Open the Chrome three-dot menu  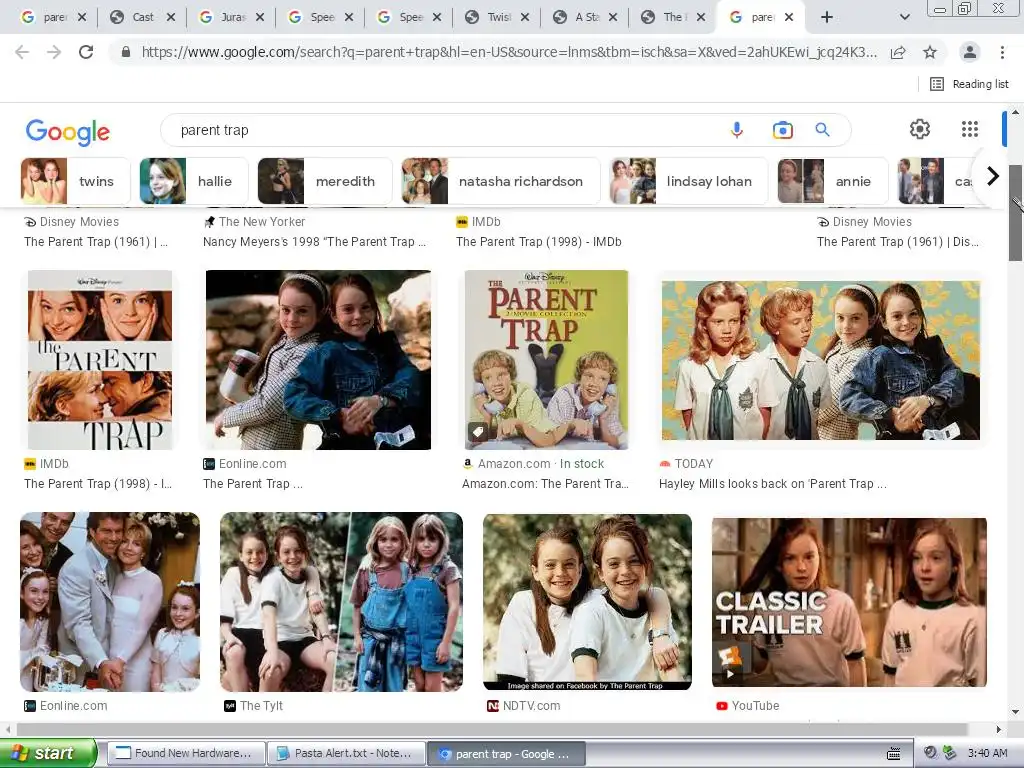point(1002,52)
